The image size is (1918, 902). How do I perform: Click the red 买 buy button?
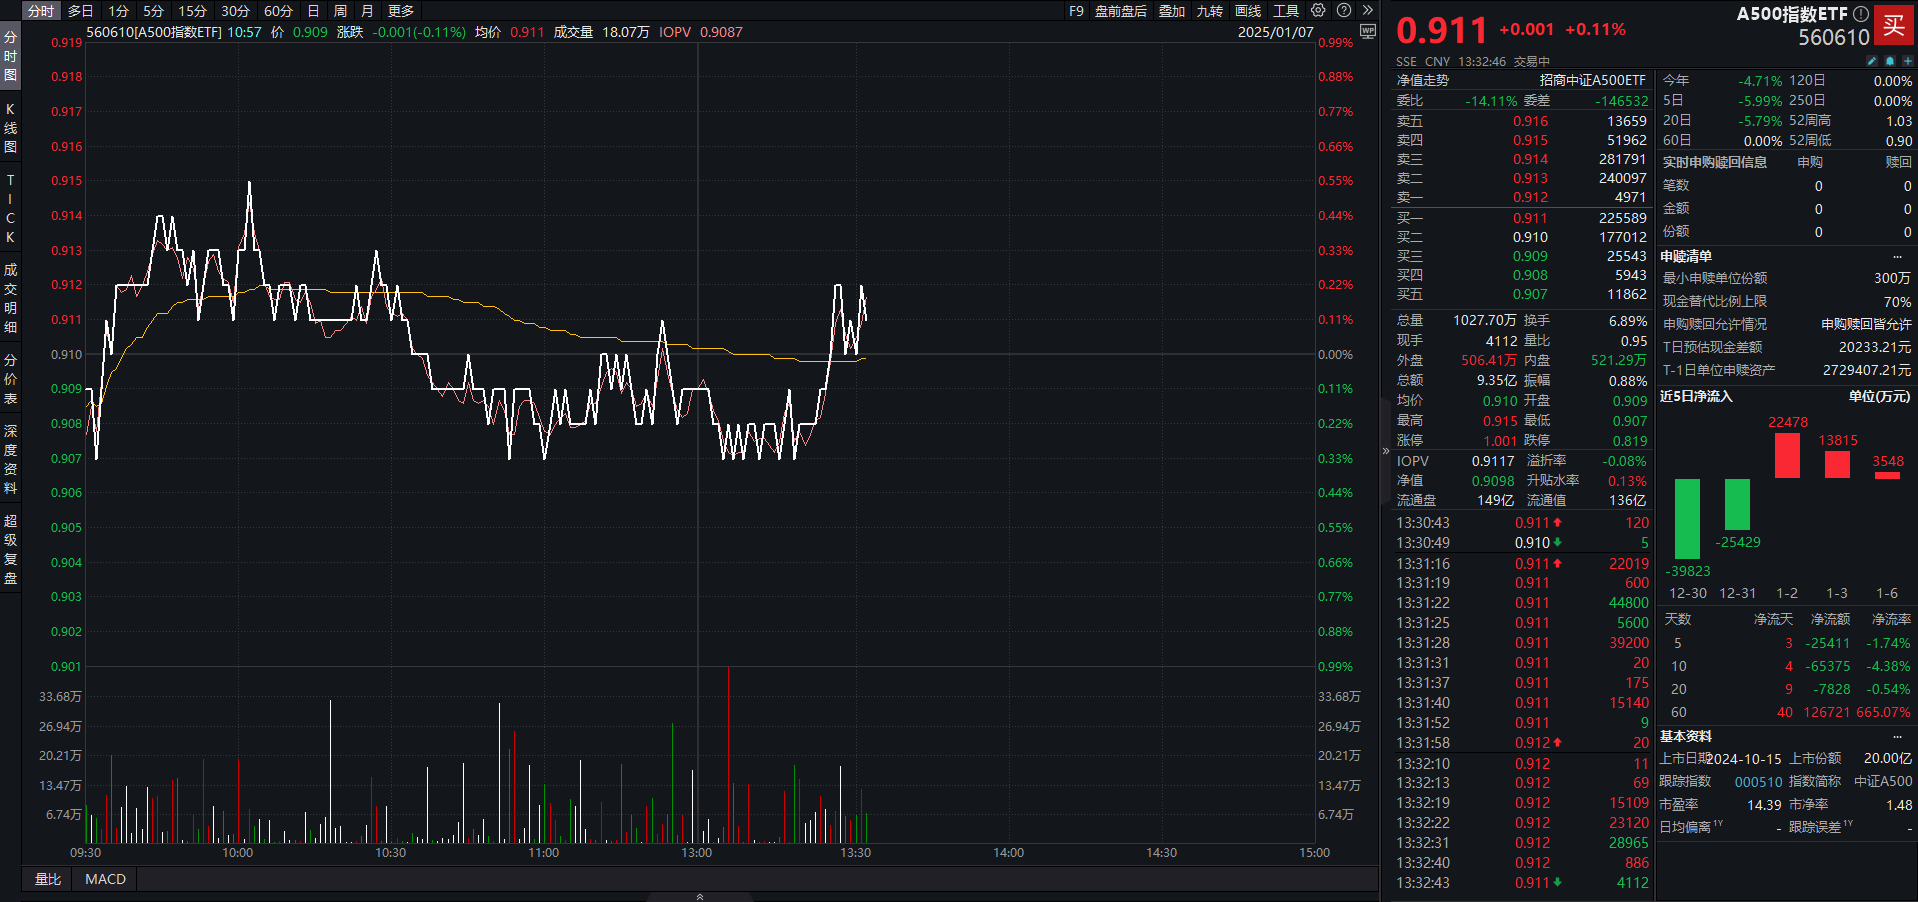point(1894,25)
